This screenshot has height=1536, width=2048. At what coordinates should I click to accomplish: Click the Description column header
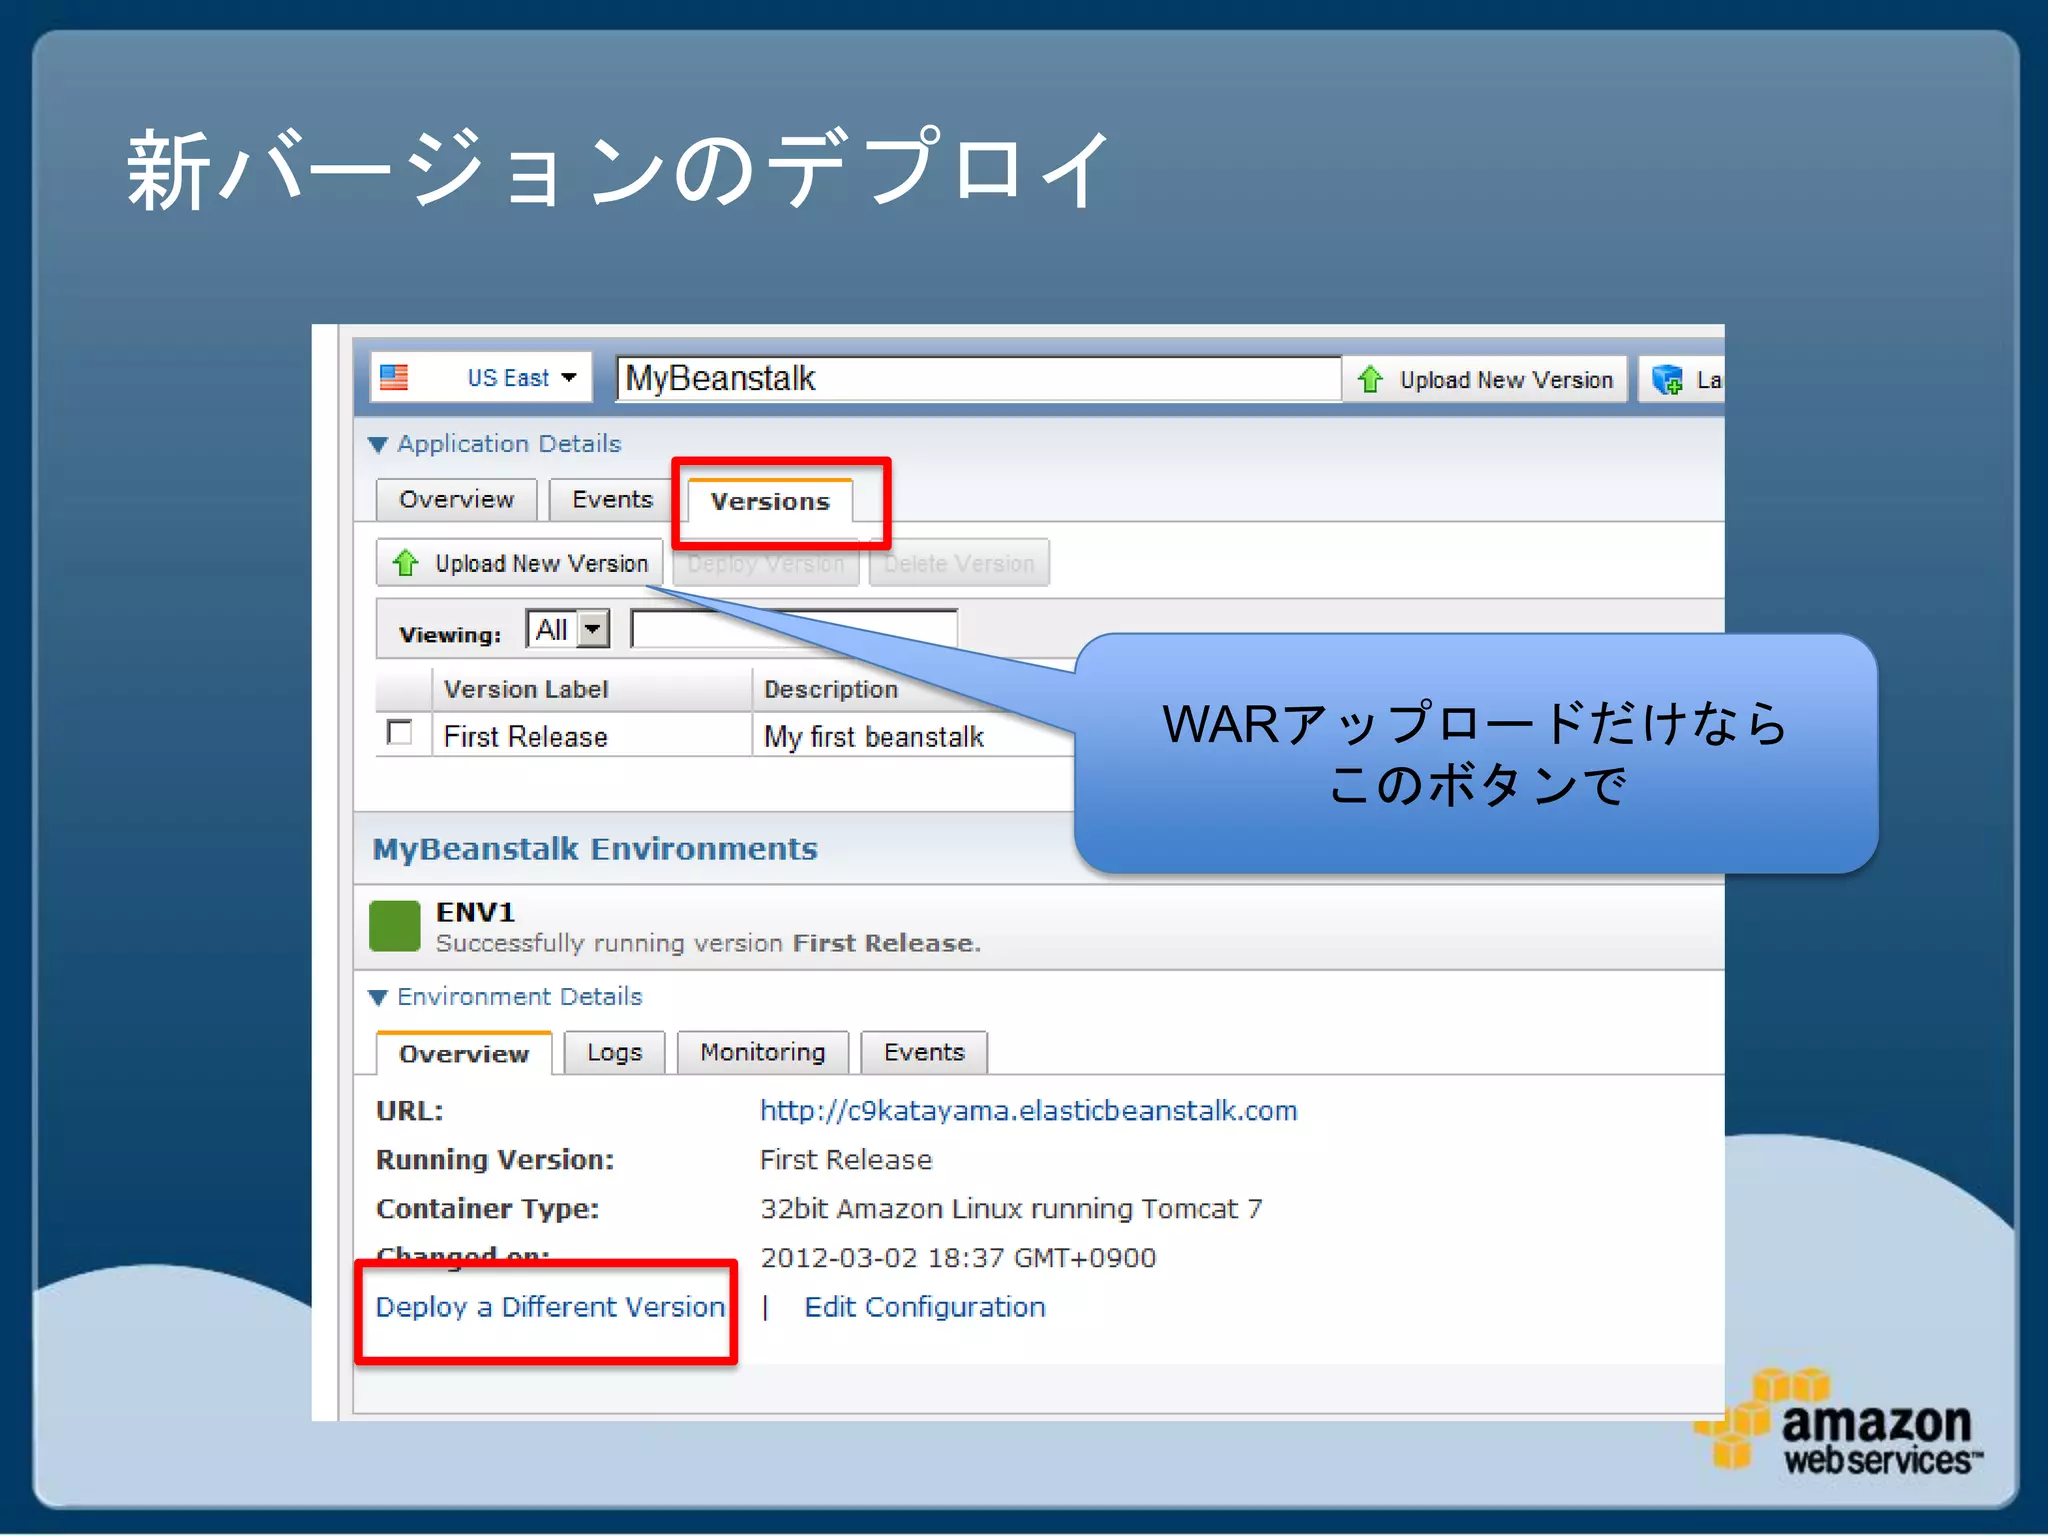pyautogui.click(x=830, y=690)
